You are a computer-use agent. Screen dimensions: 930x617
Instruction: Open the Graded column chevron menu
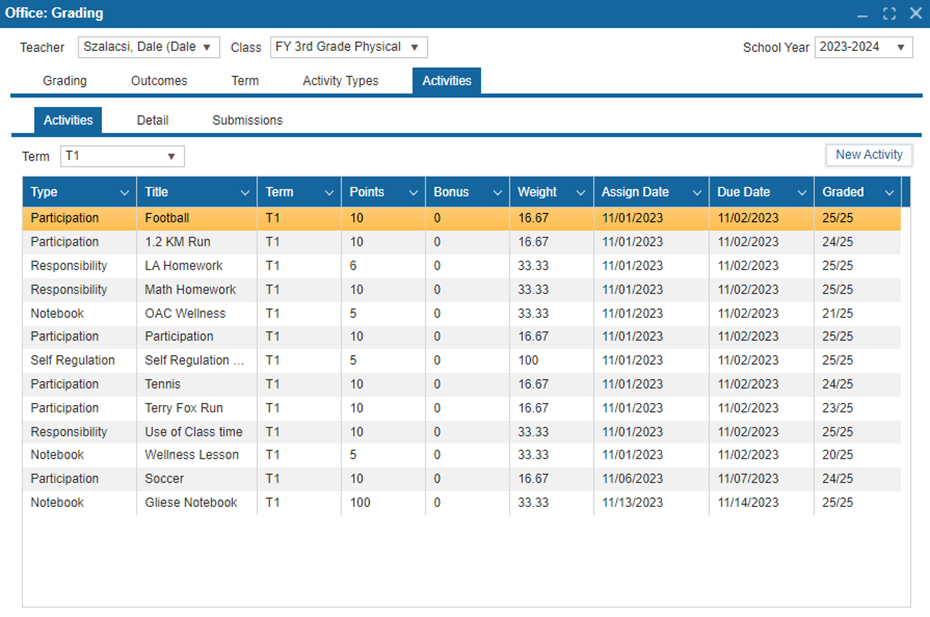click(889, 192)
